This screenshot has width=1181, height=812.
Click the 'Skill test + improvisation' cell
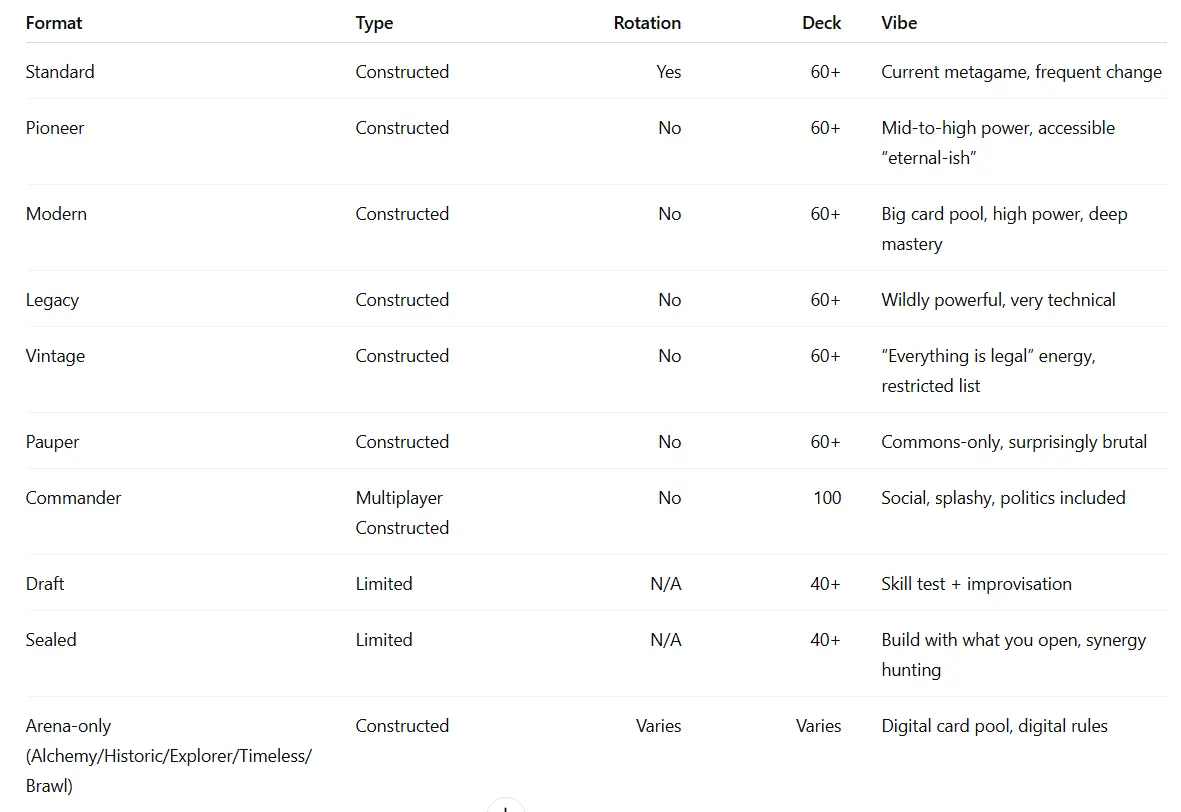tap(976, 584)
